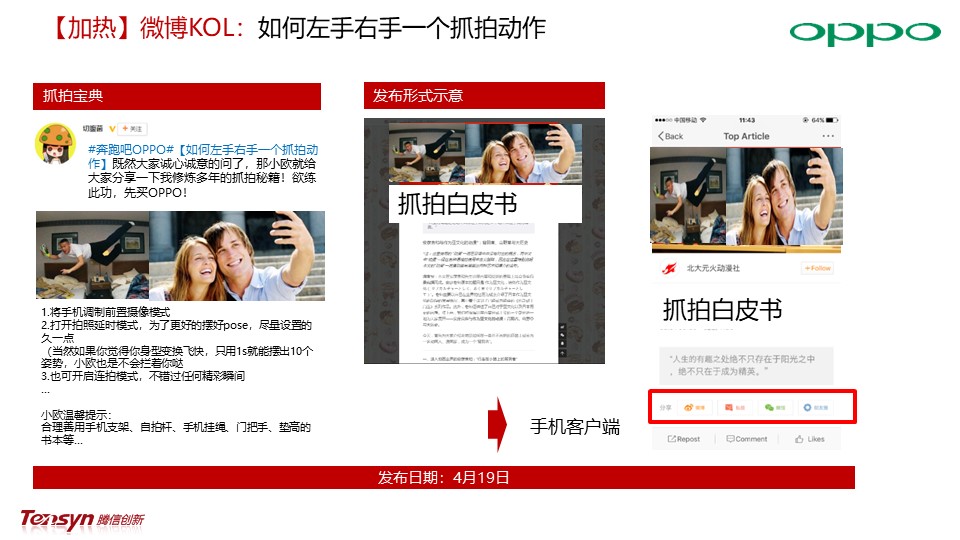960x540 pixels.
Task: Click the +Follow button on phone article
Action: pyautogui.click(x=817, y=268)
